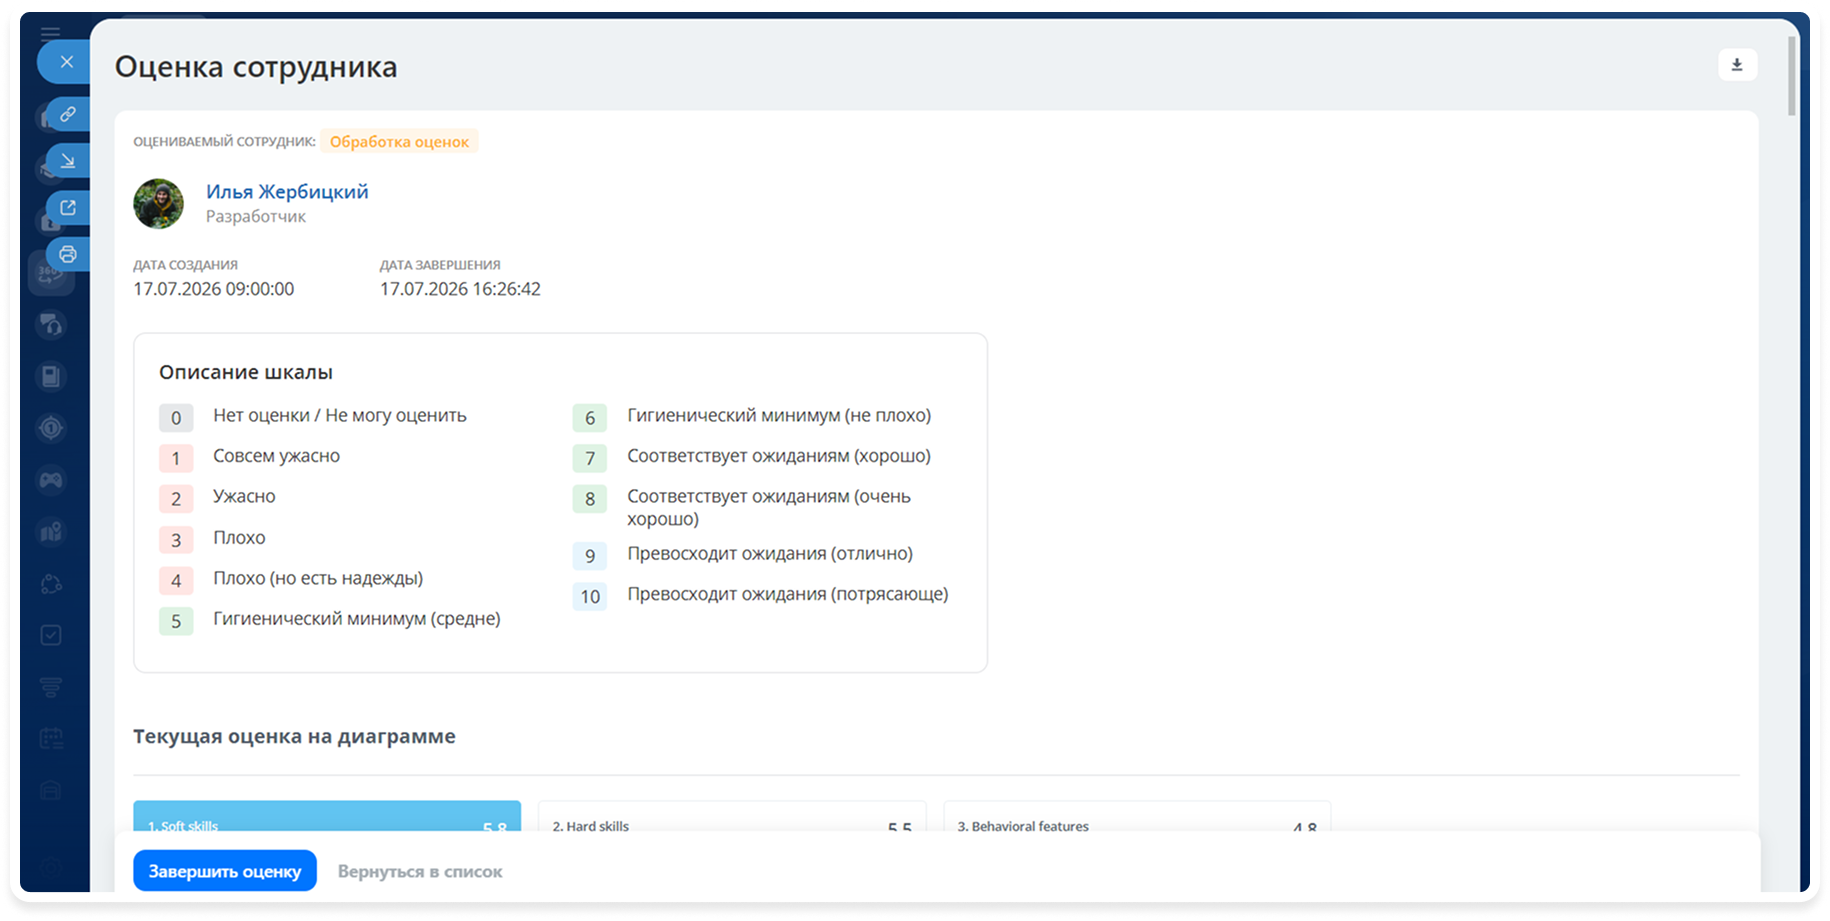Viewport: 1830px width, 921px height.
Task: Open the gamepad sidebar icon
Action: [51, 480]
